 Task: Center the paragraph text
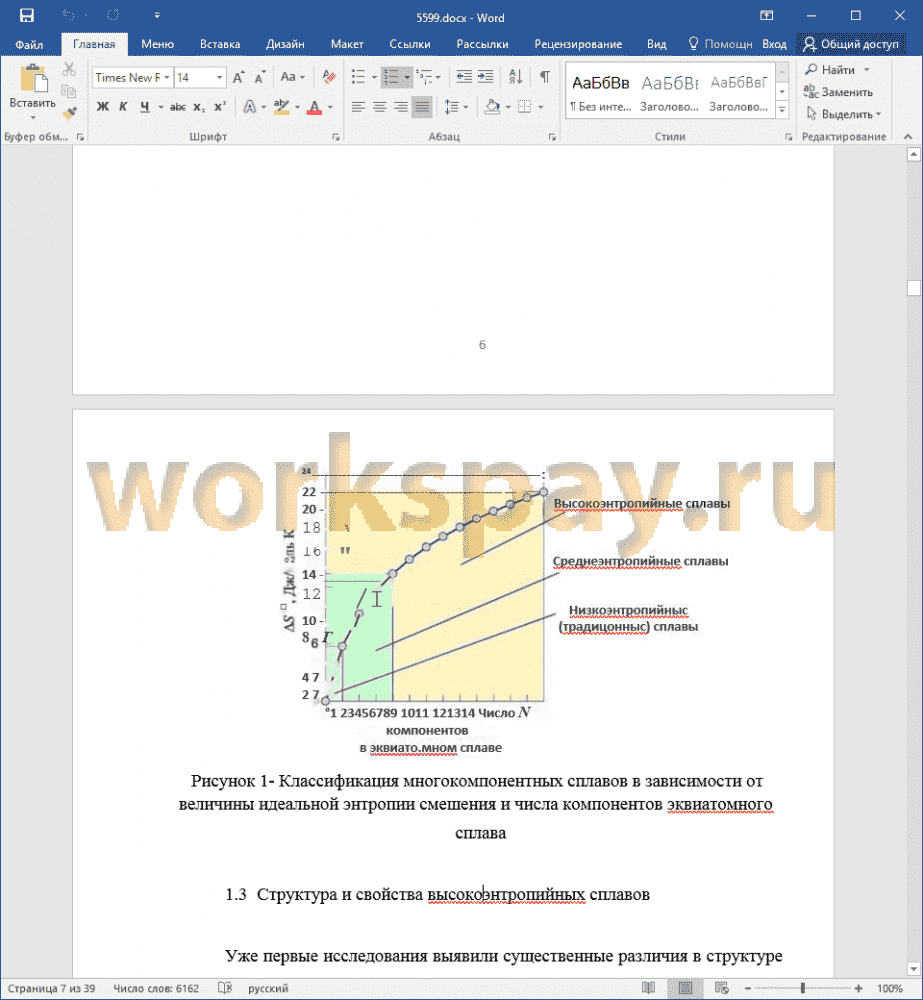point(380,107)
